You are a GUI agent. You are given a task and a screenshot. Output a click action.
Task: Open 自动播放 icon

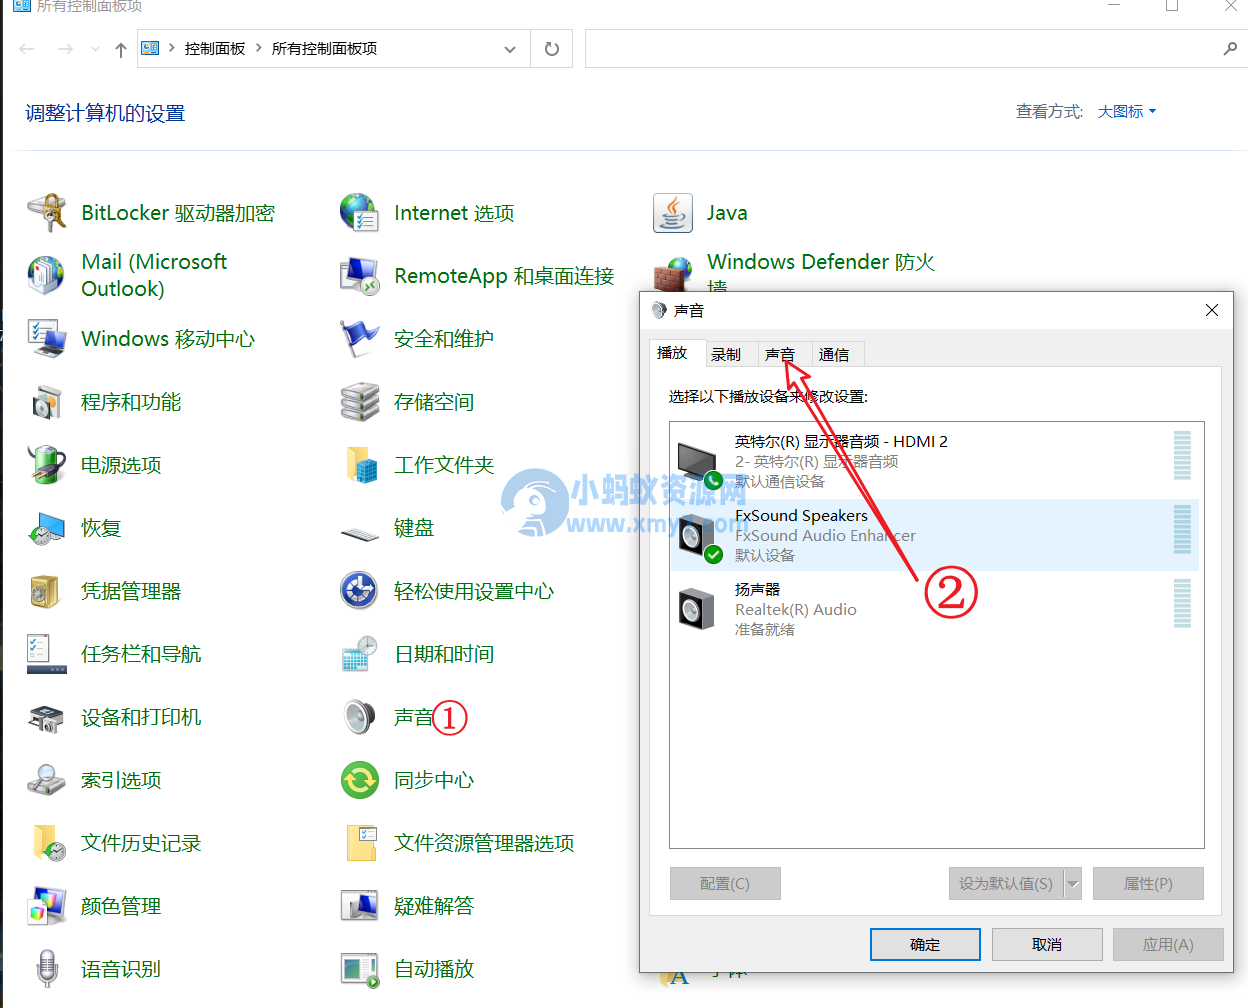pyautogui.click(x=360, y=969)
